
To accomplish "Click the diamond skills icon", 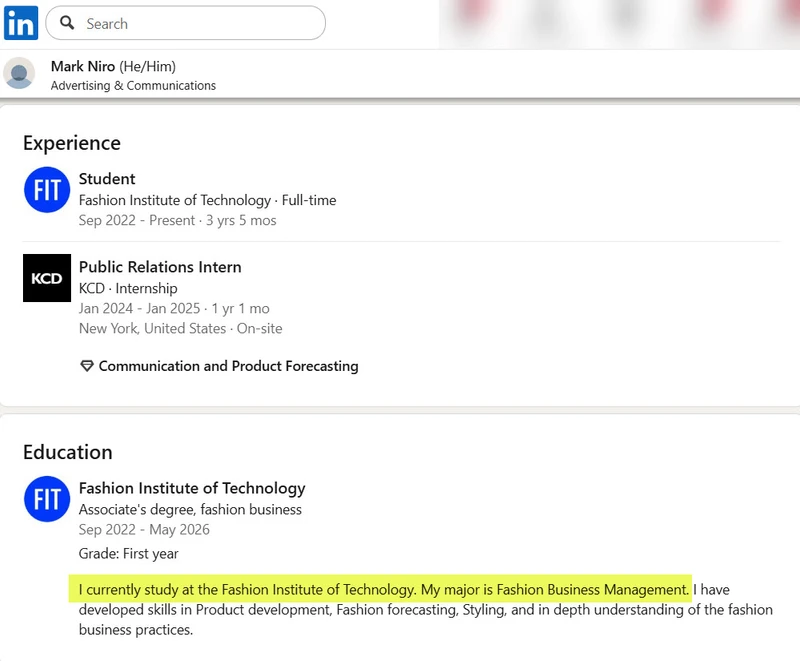I will coord(86,366).
